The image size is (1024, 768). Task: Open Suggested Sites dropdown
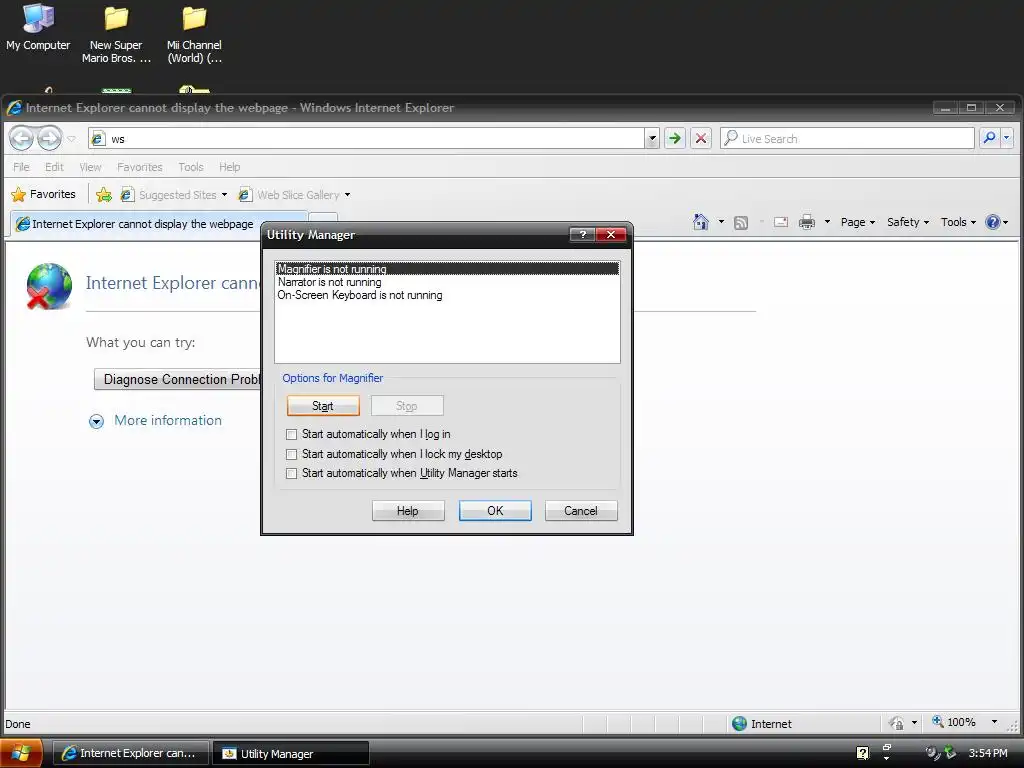pos(174,195)
